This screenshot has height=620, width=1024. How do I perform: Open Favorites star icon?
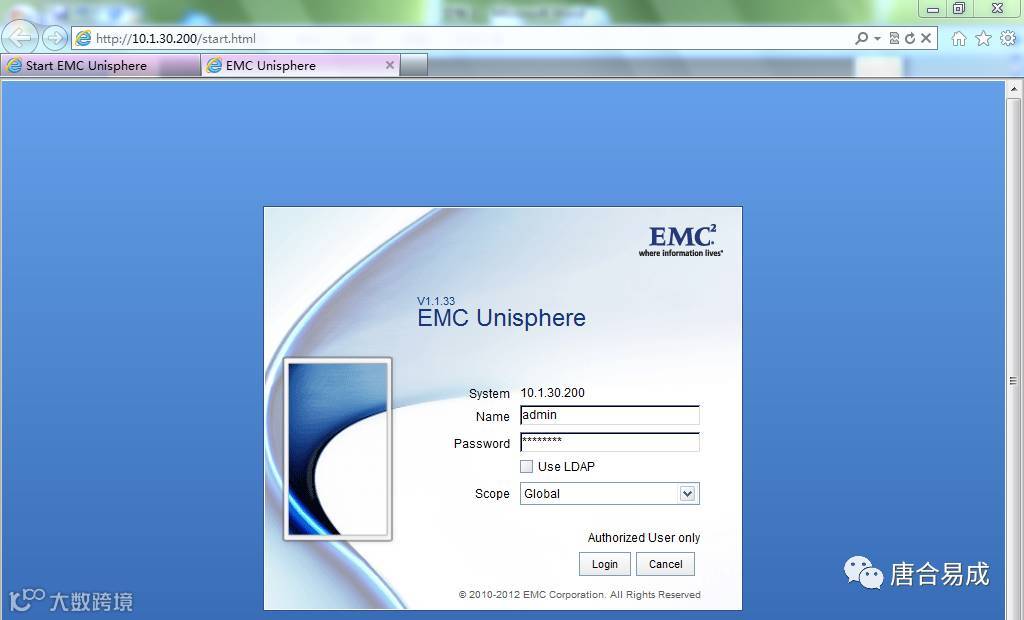[x=984, y=39]
